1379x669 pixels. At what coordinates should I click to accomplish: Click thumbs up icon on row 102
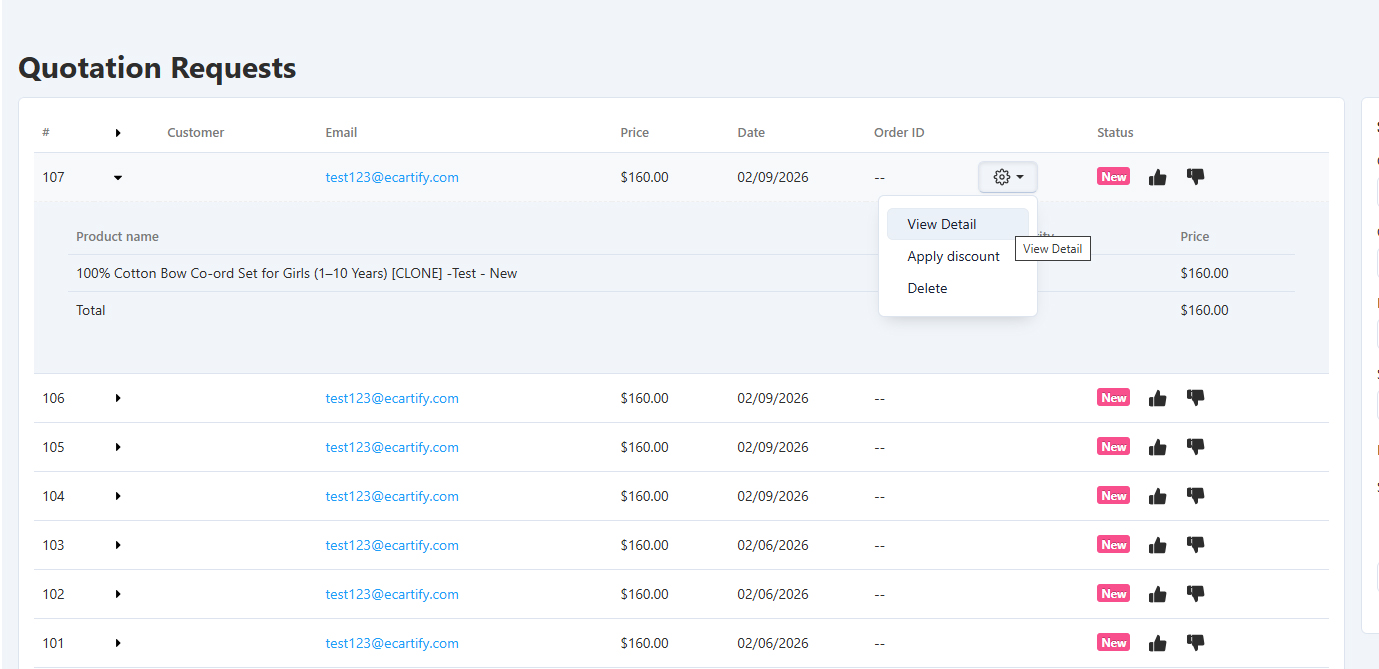point(1157,594)
